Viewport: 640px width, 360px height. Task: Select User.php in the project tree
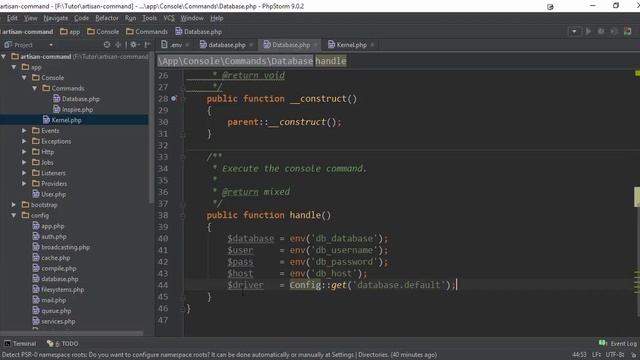click(49, 194)
